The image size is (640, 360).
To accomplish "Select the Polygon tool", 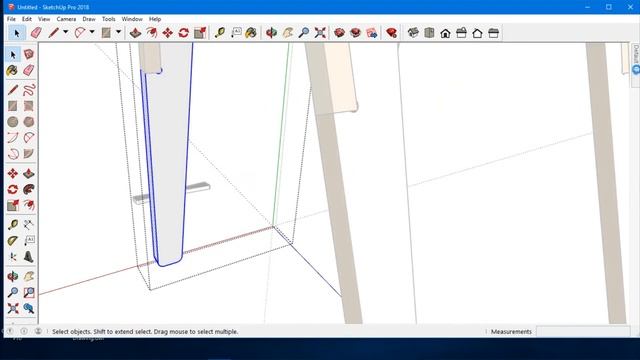I will 29,122.
